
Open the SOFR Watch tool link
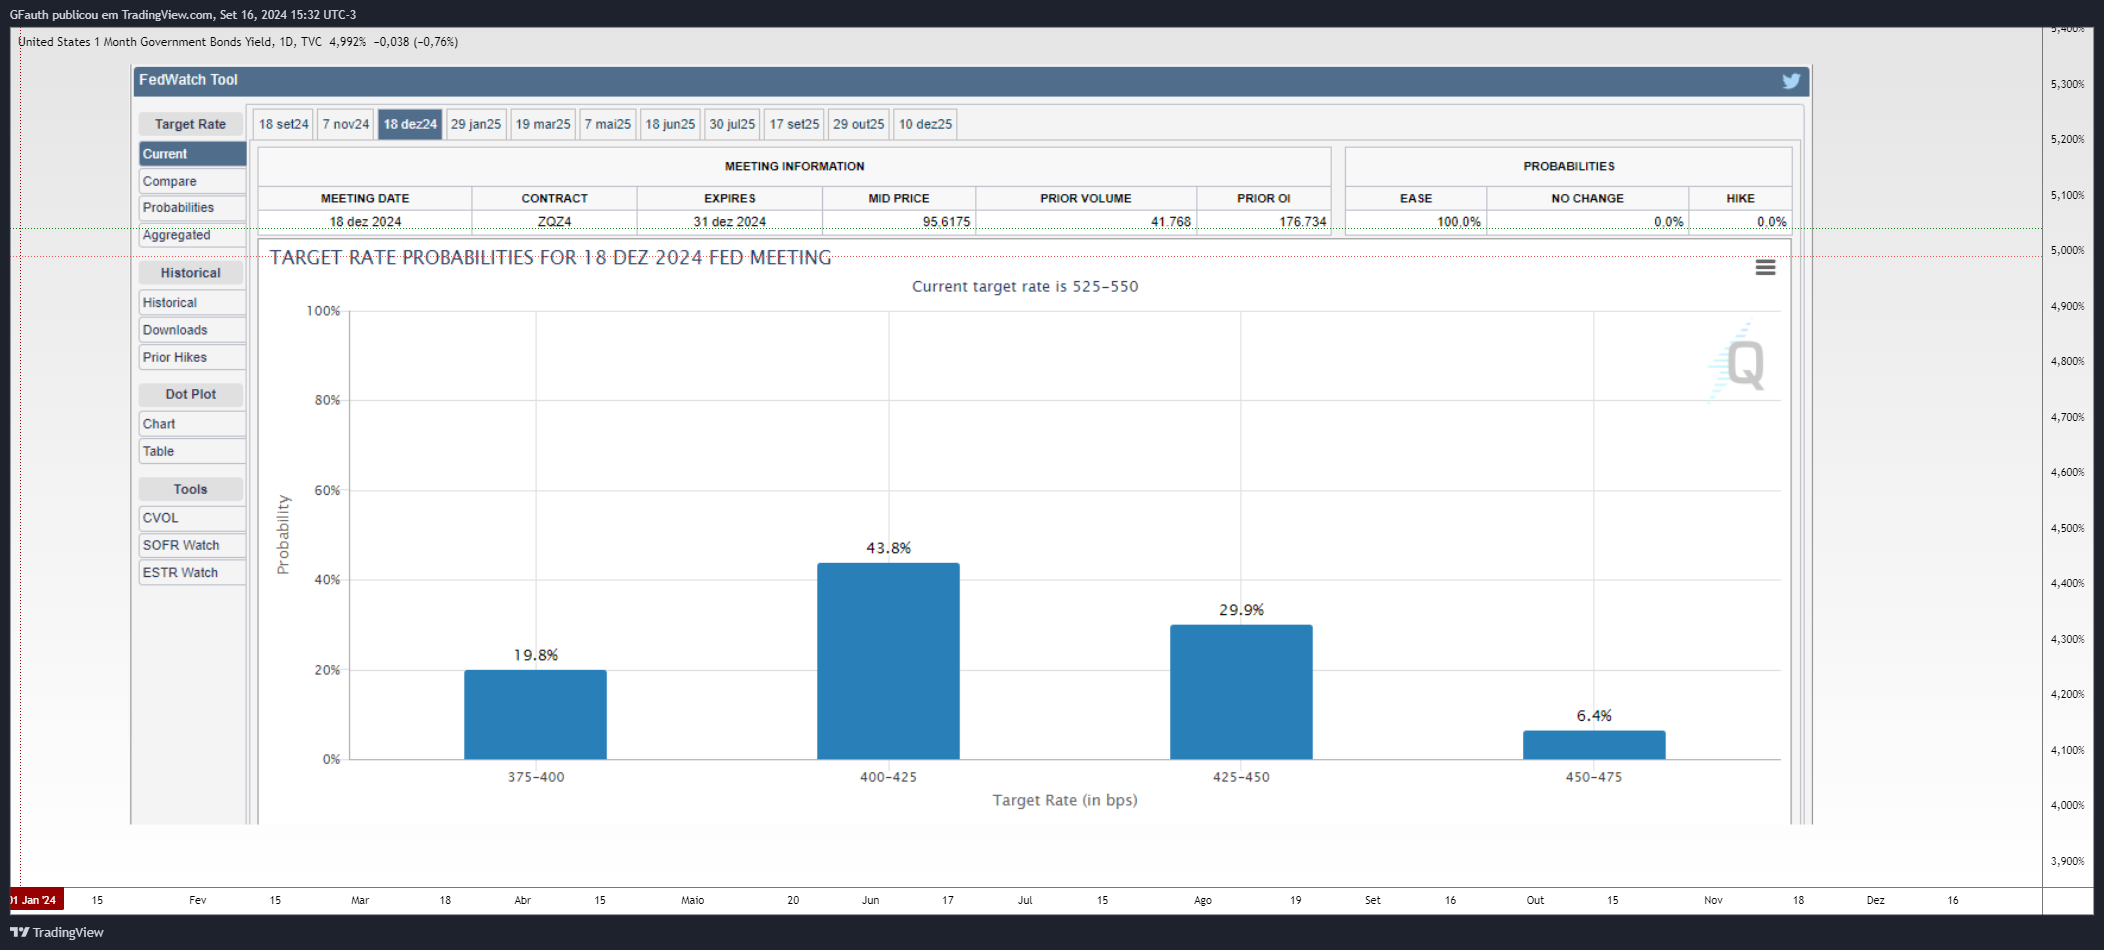tap(192, 545)
